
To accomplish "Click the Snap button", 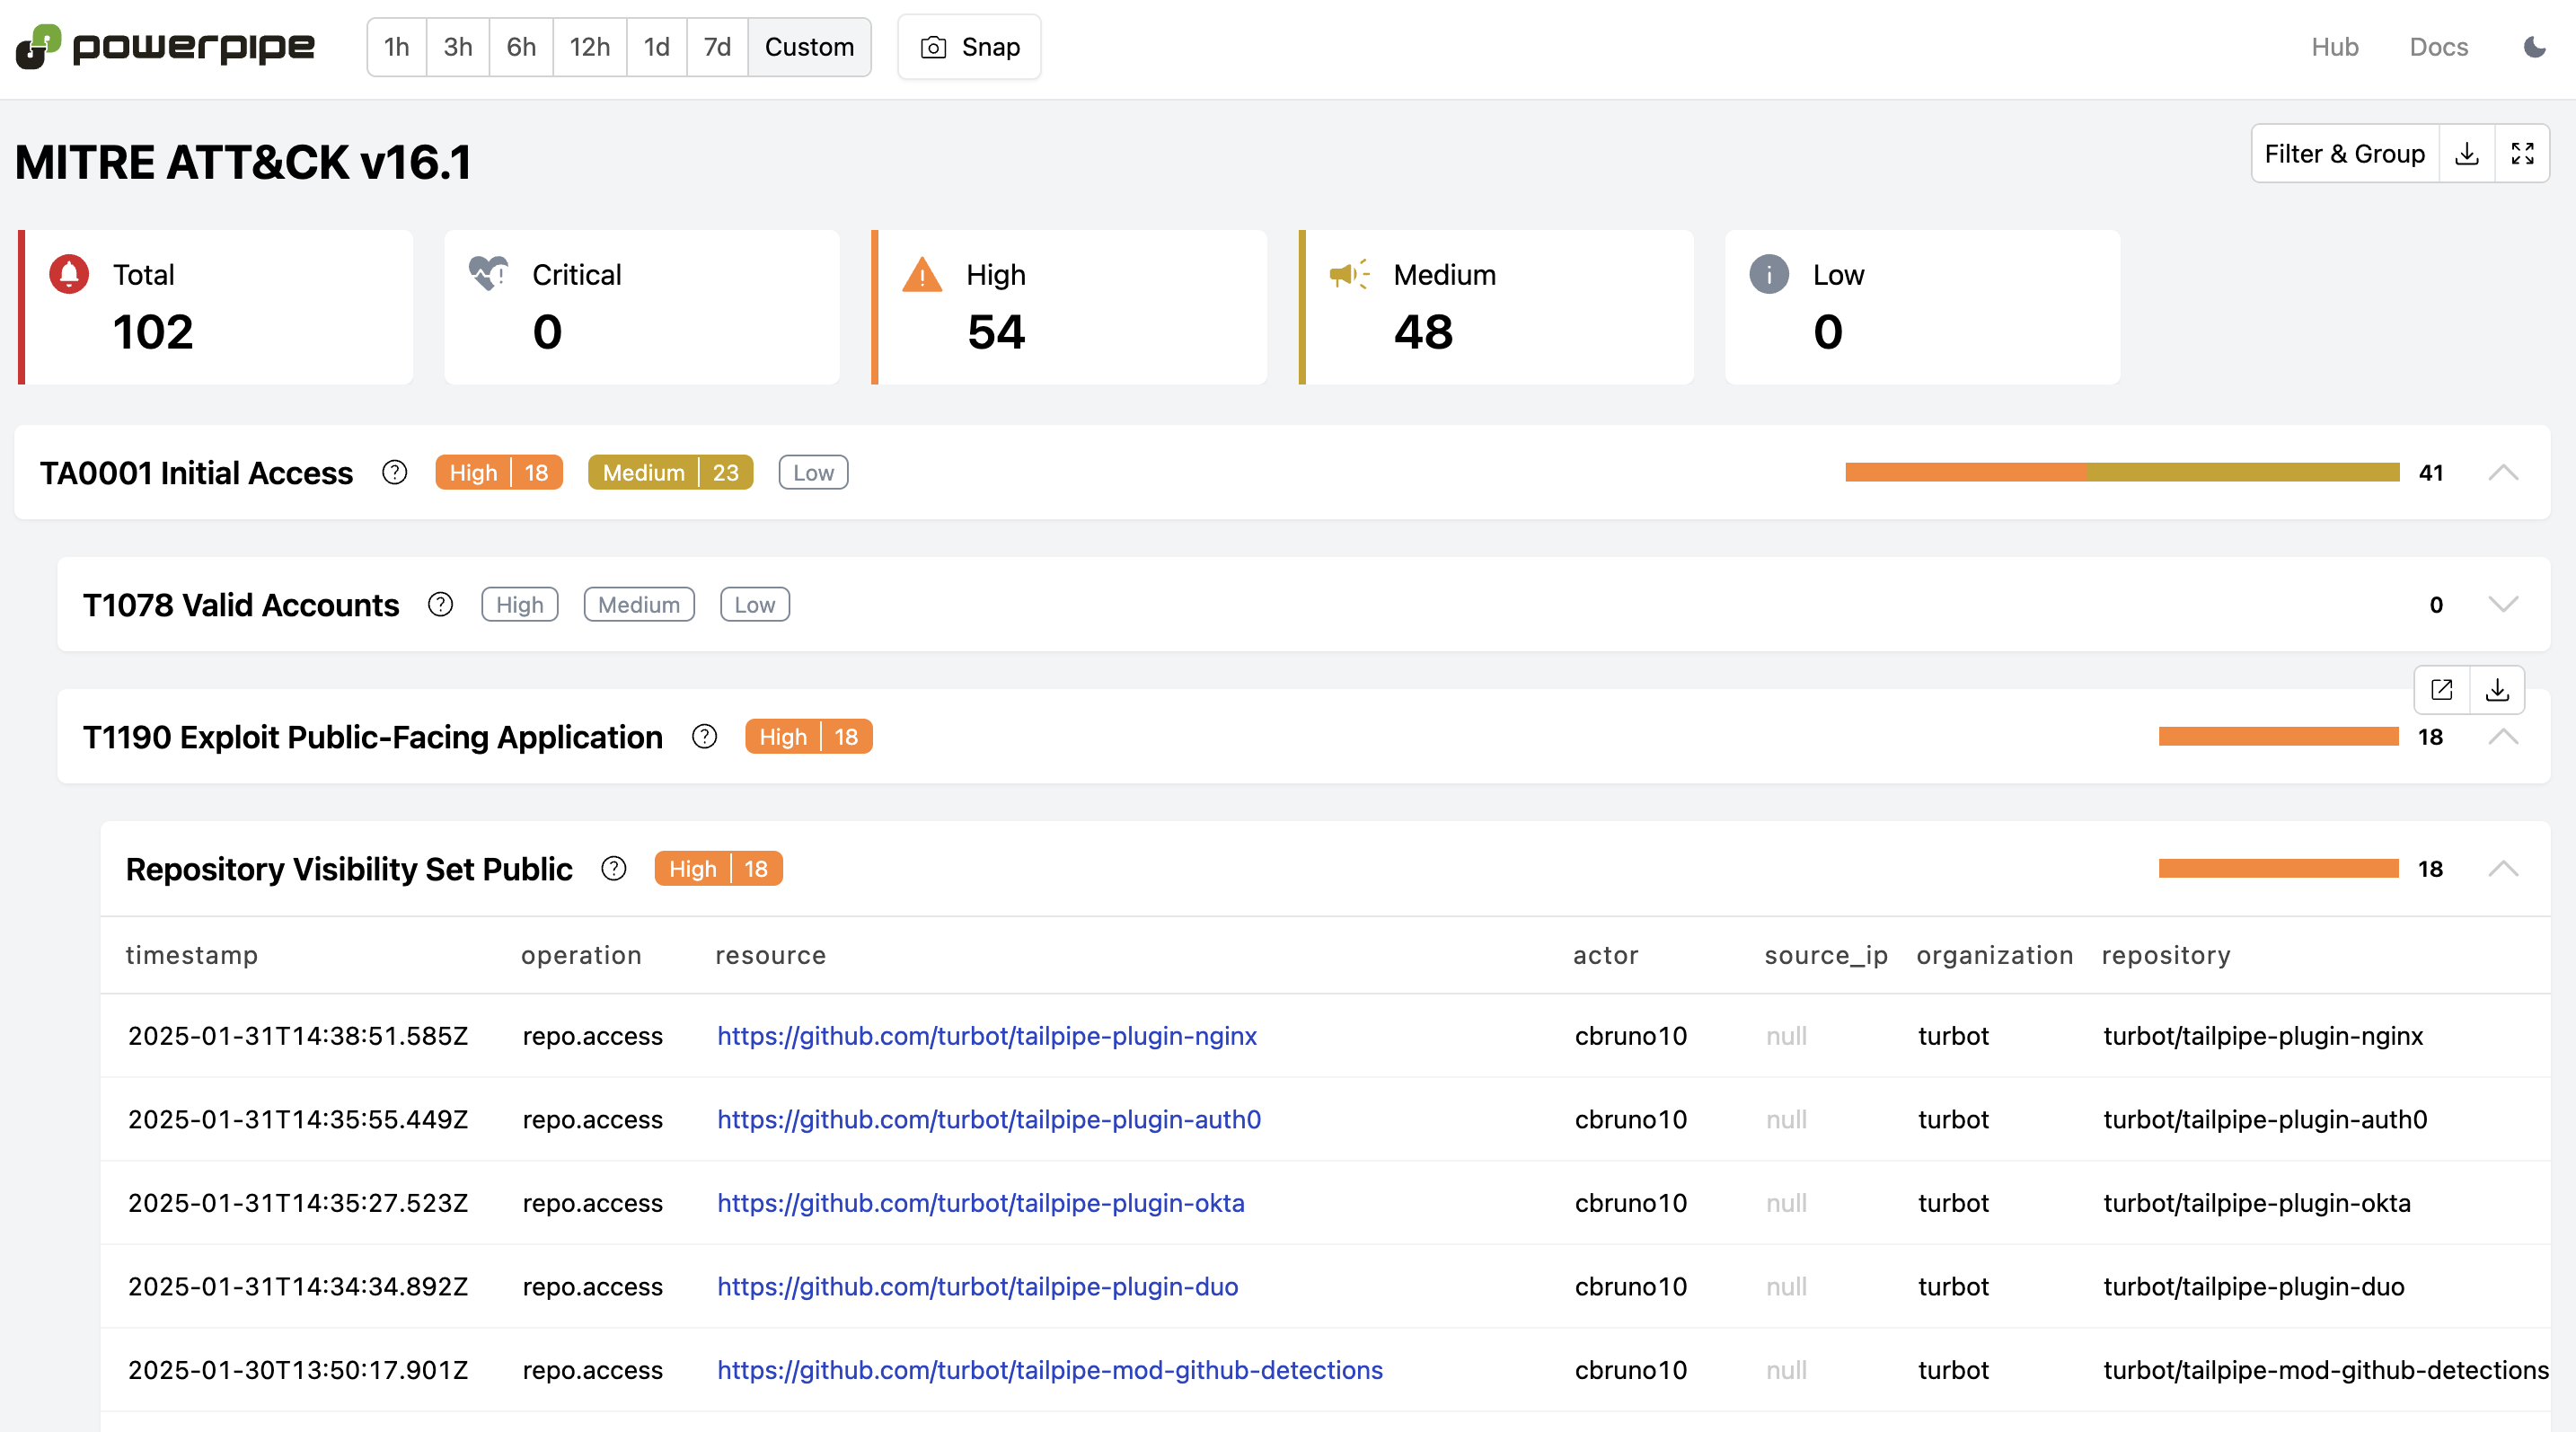I will [969, 47].
